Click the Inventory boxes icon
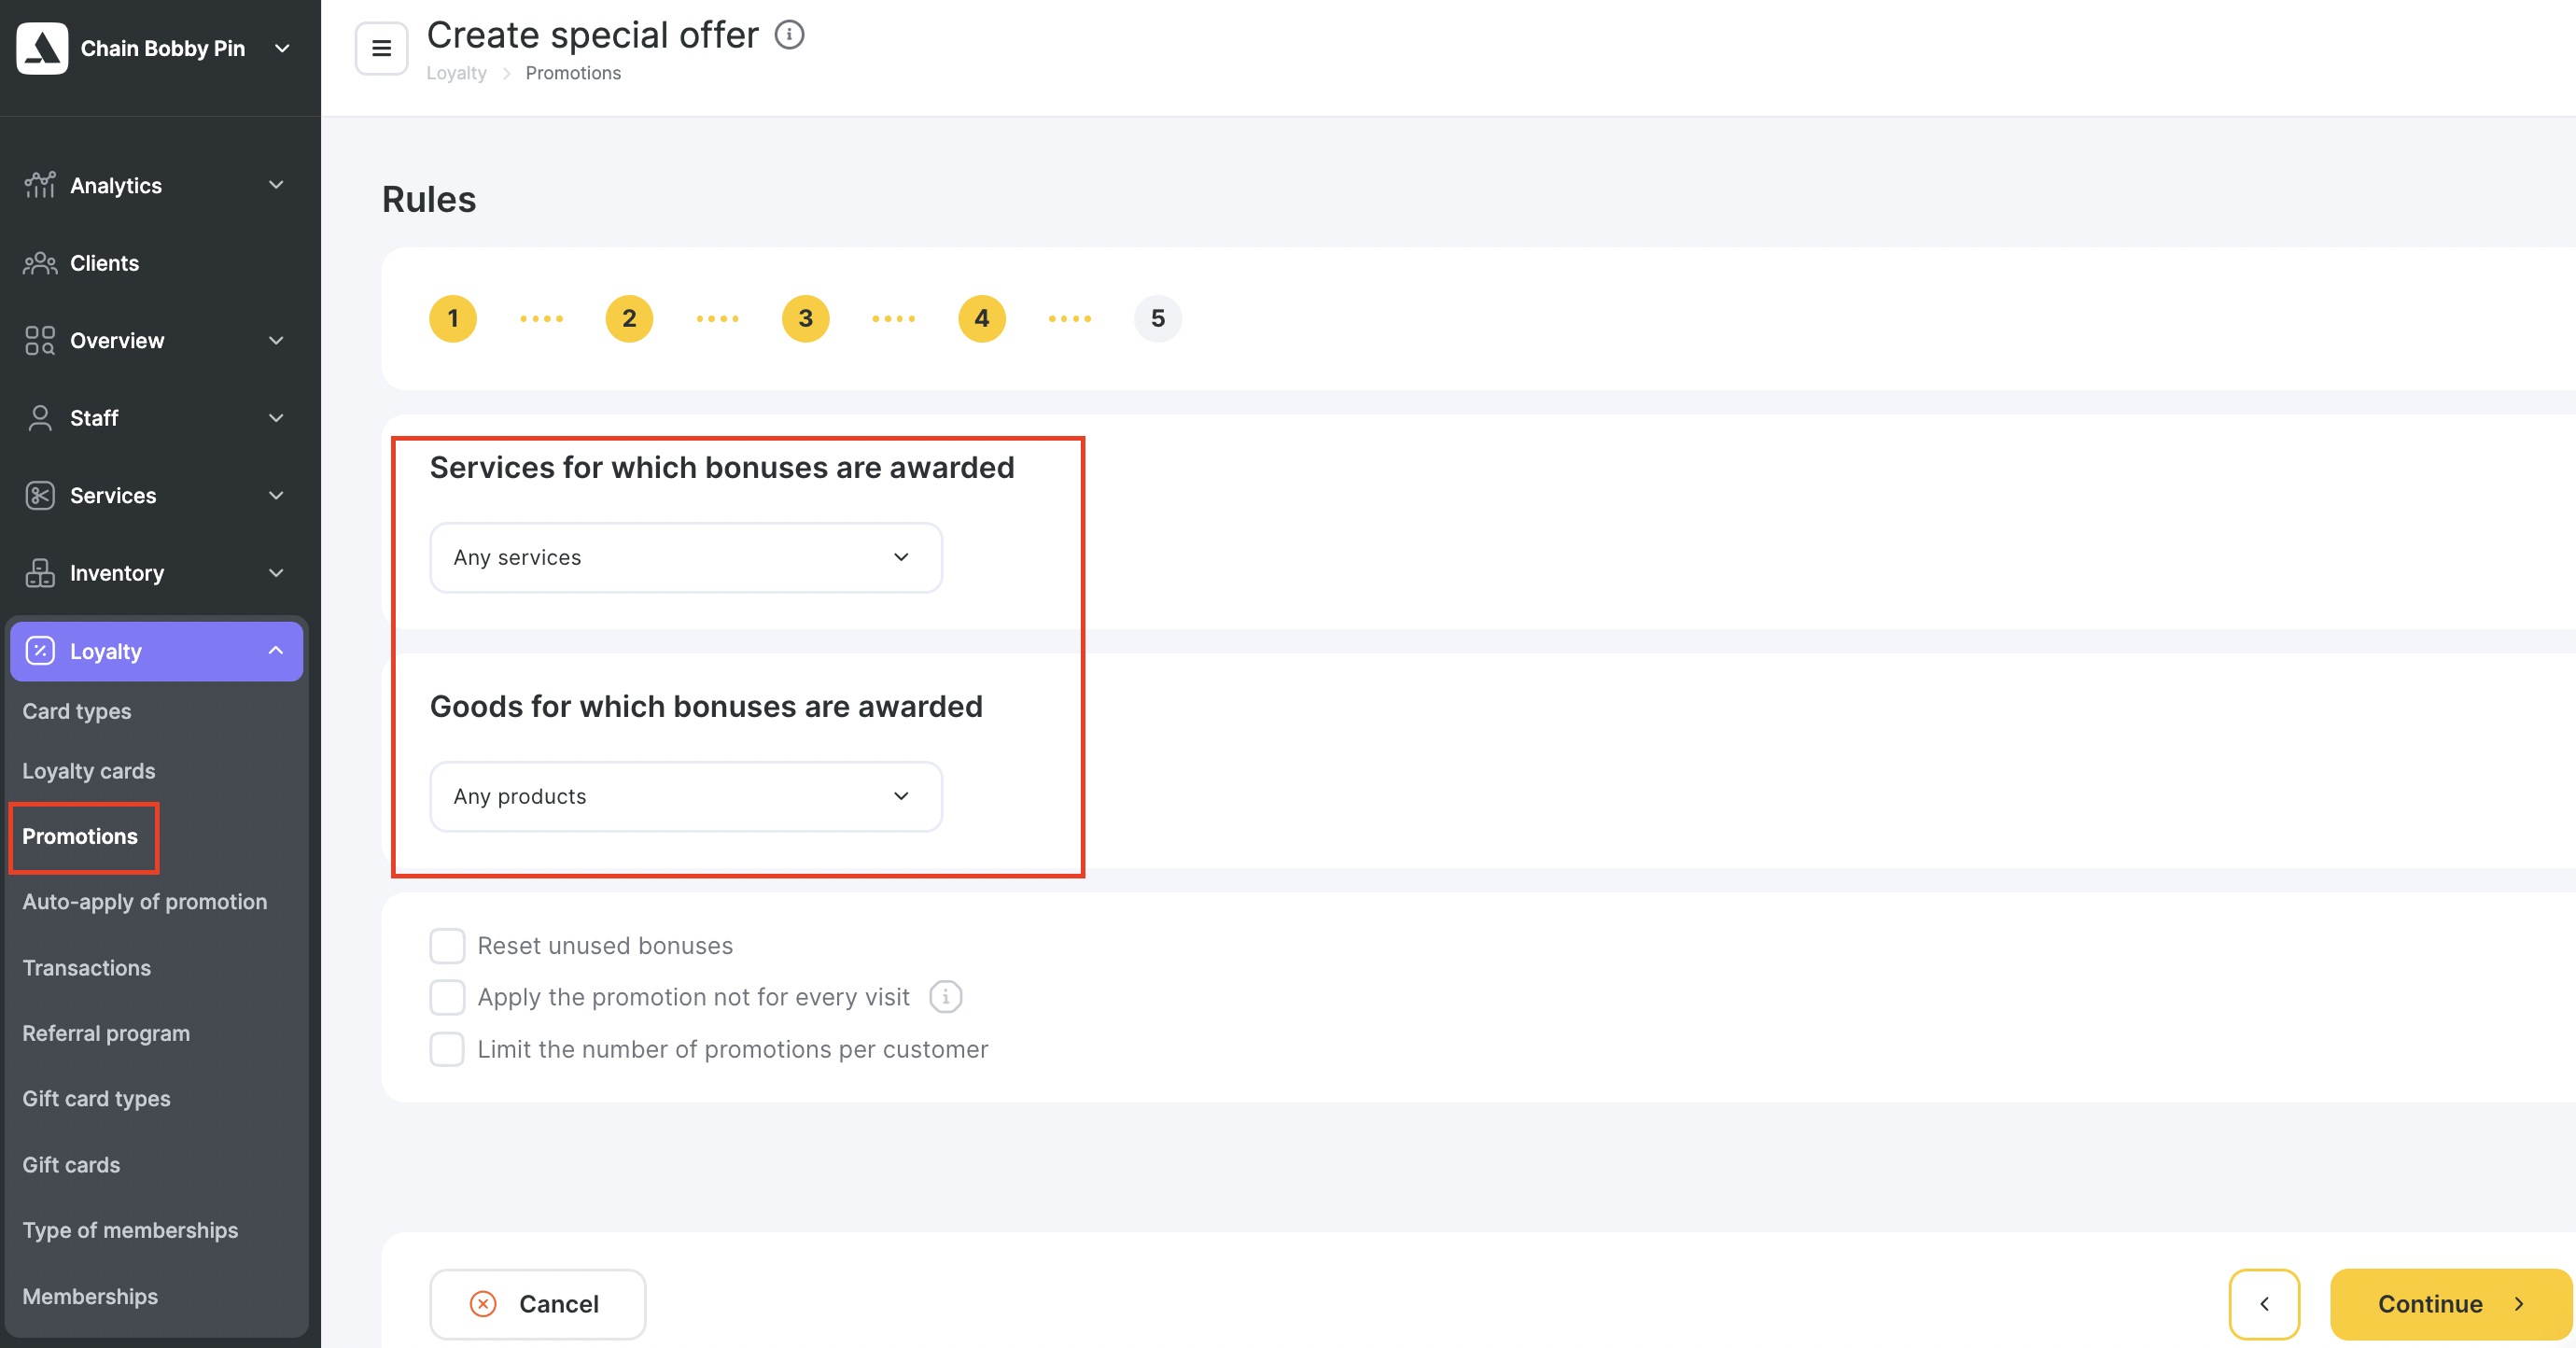Image resolution: width=2576 pixels, height=1348 pixels. point(40,573)
